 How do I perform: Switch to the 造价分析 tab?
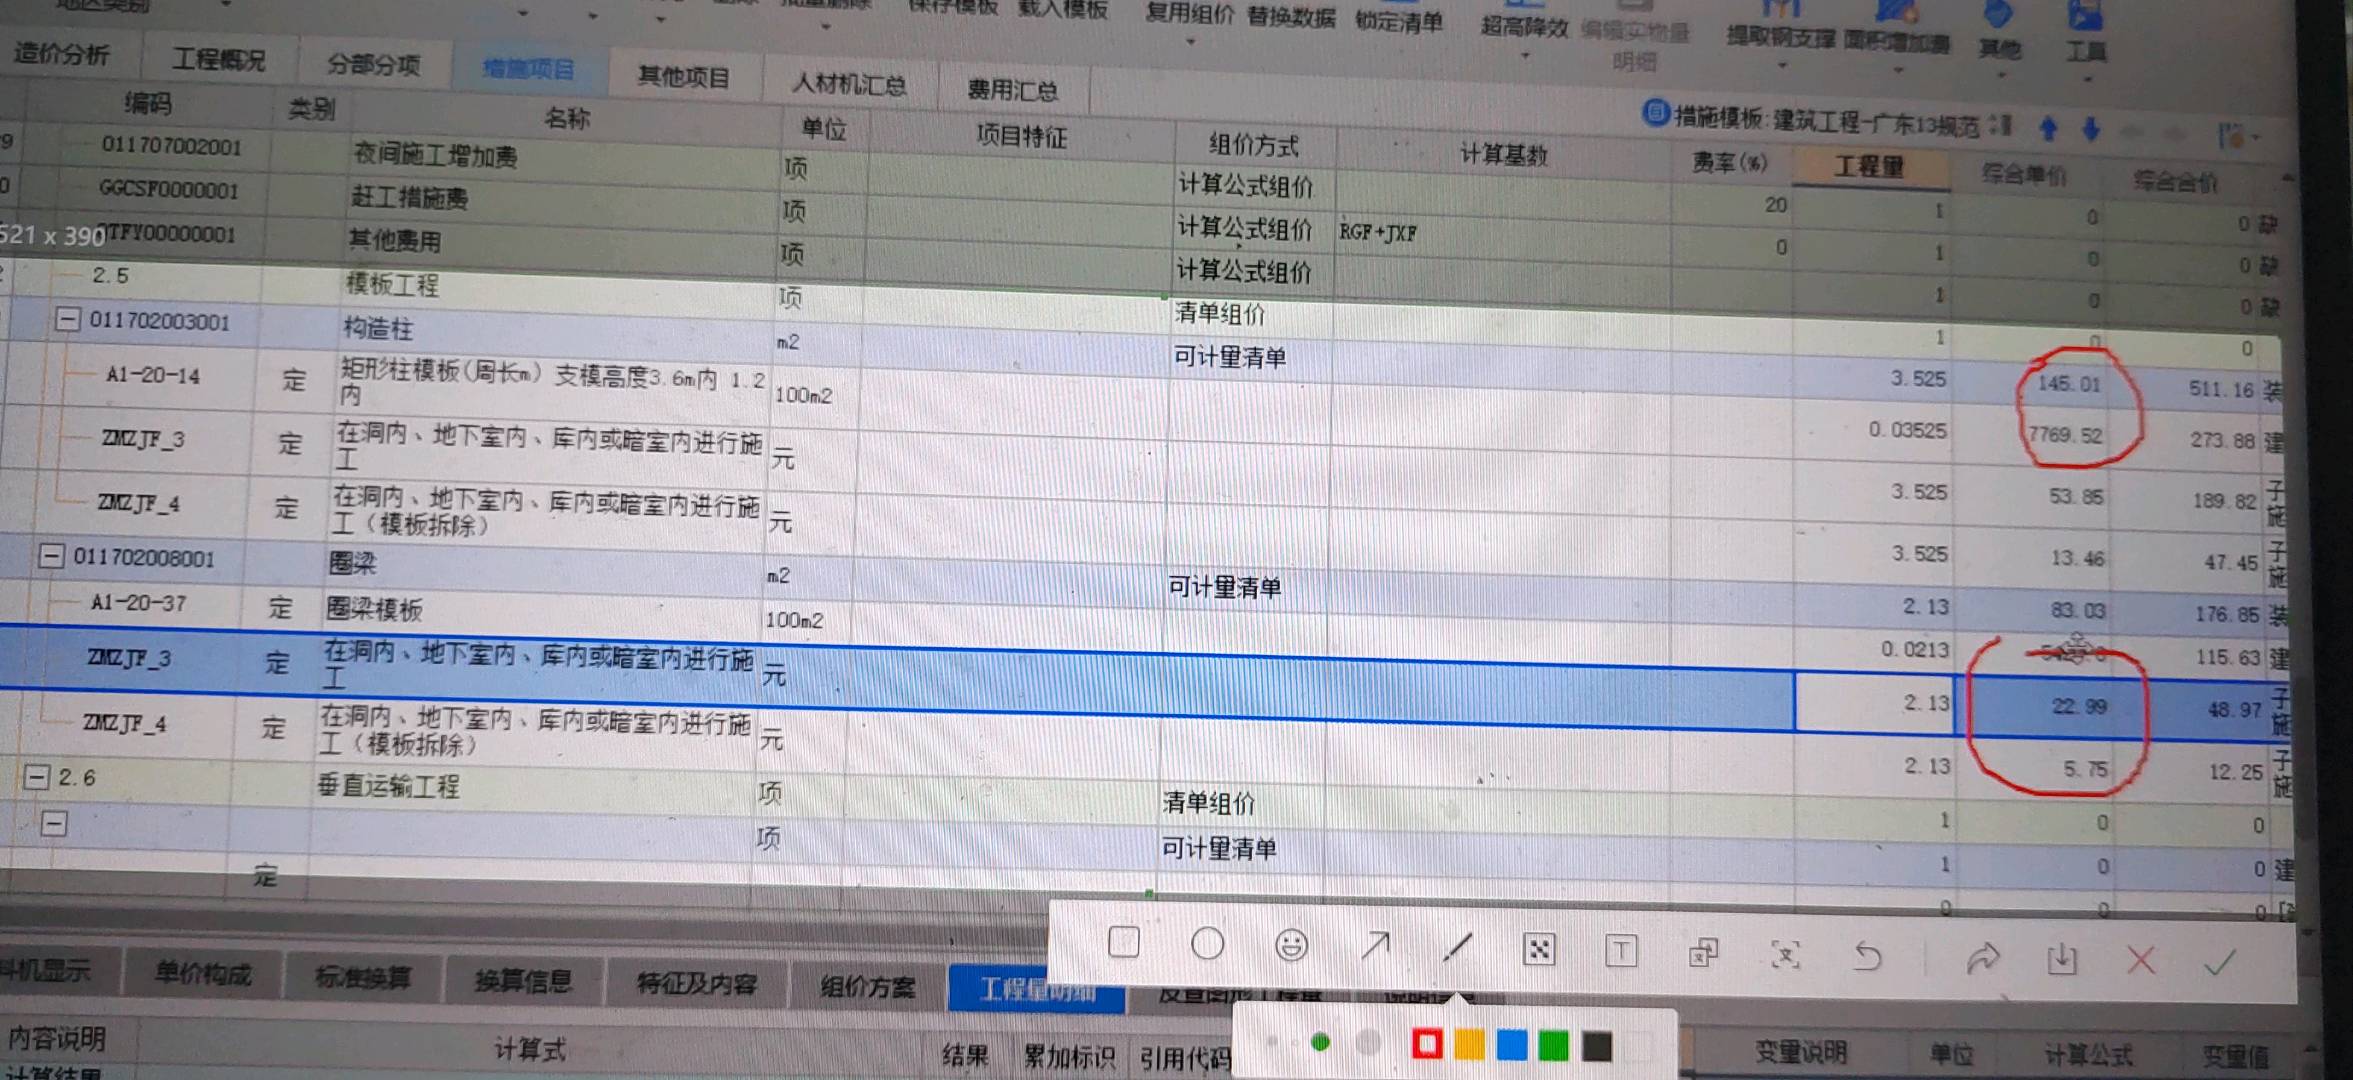click(62, 54)
